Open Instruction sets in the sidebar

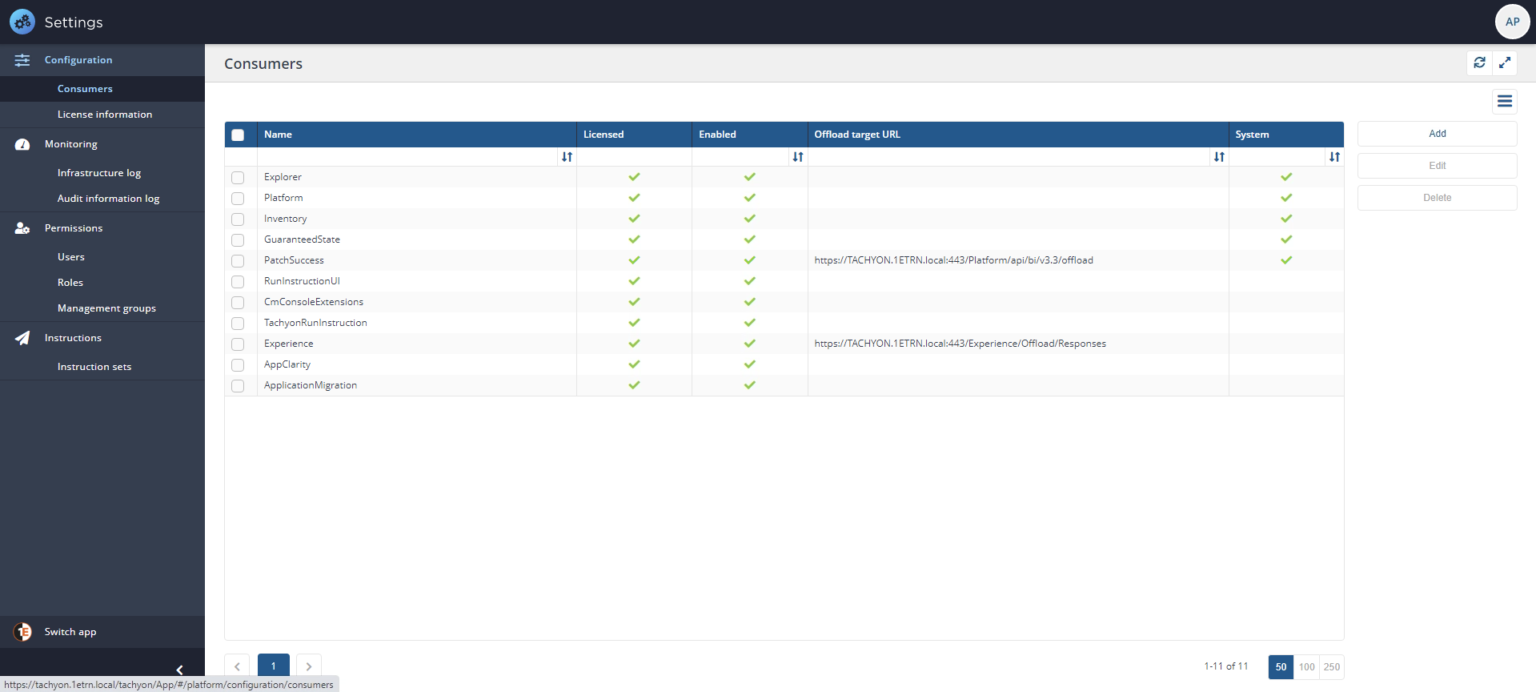click(x=94, y=367)
